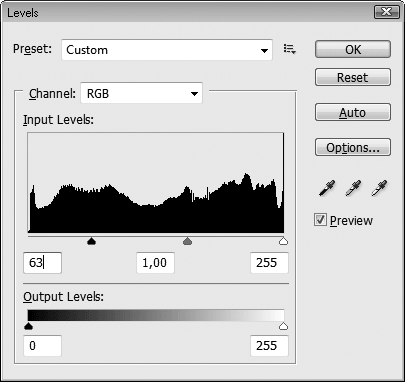This screenshot has width=405, height=382.
Task: Click the input midtones gray slider triangle
Action: click(188, 241)
